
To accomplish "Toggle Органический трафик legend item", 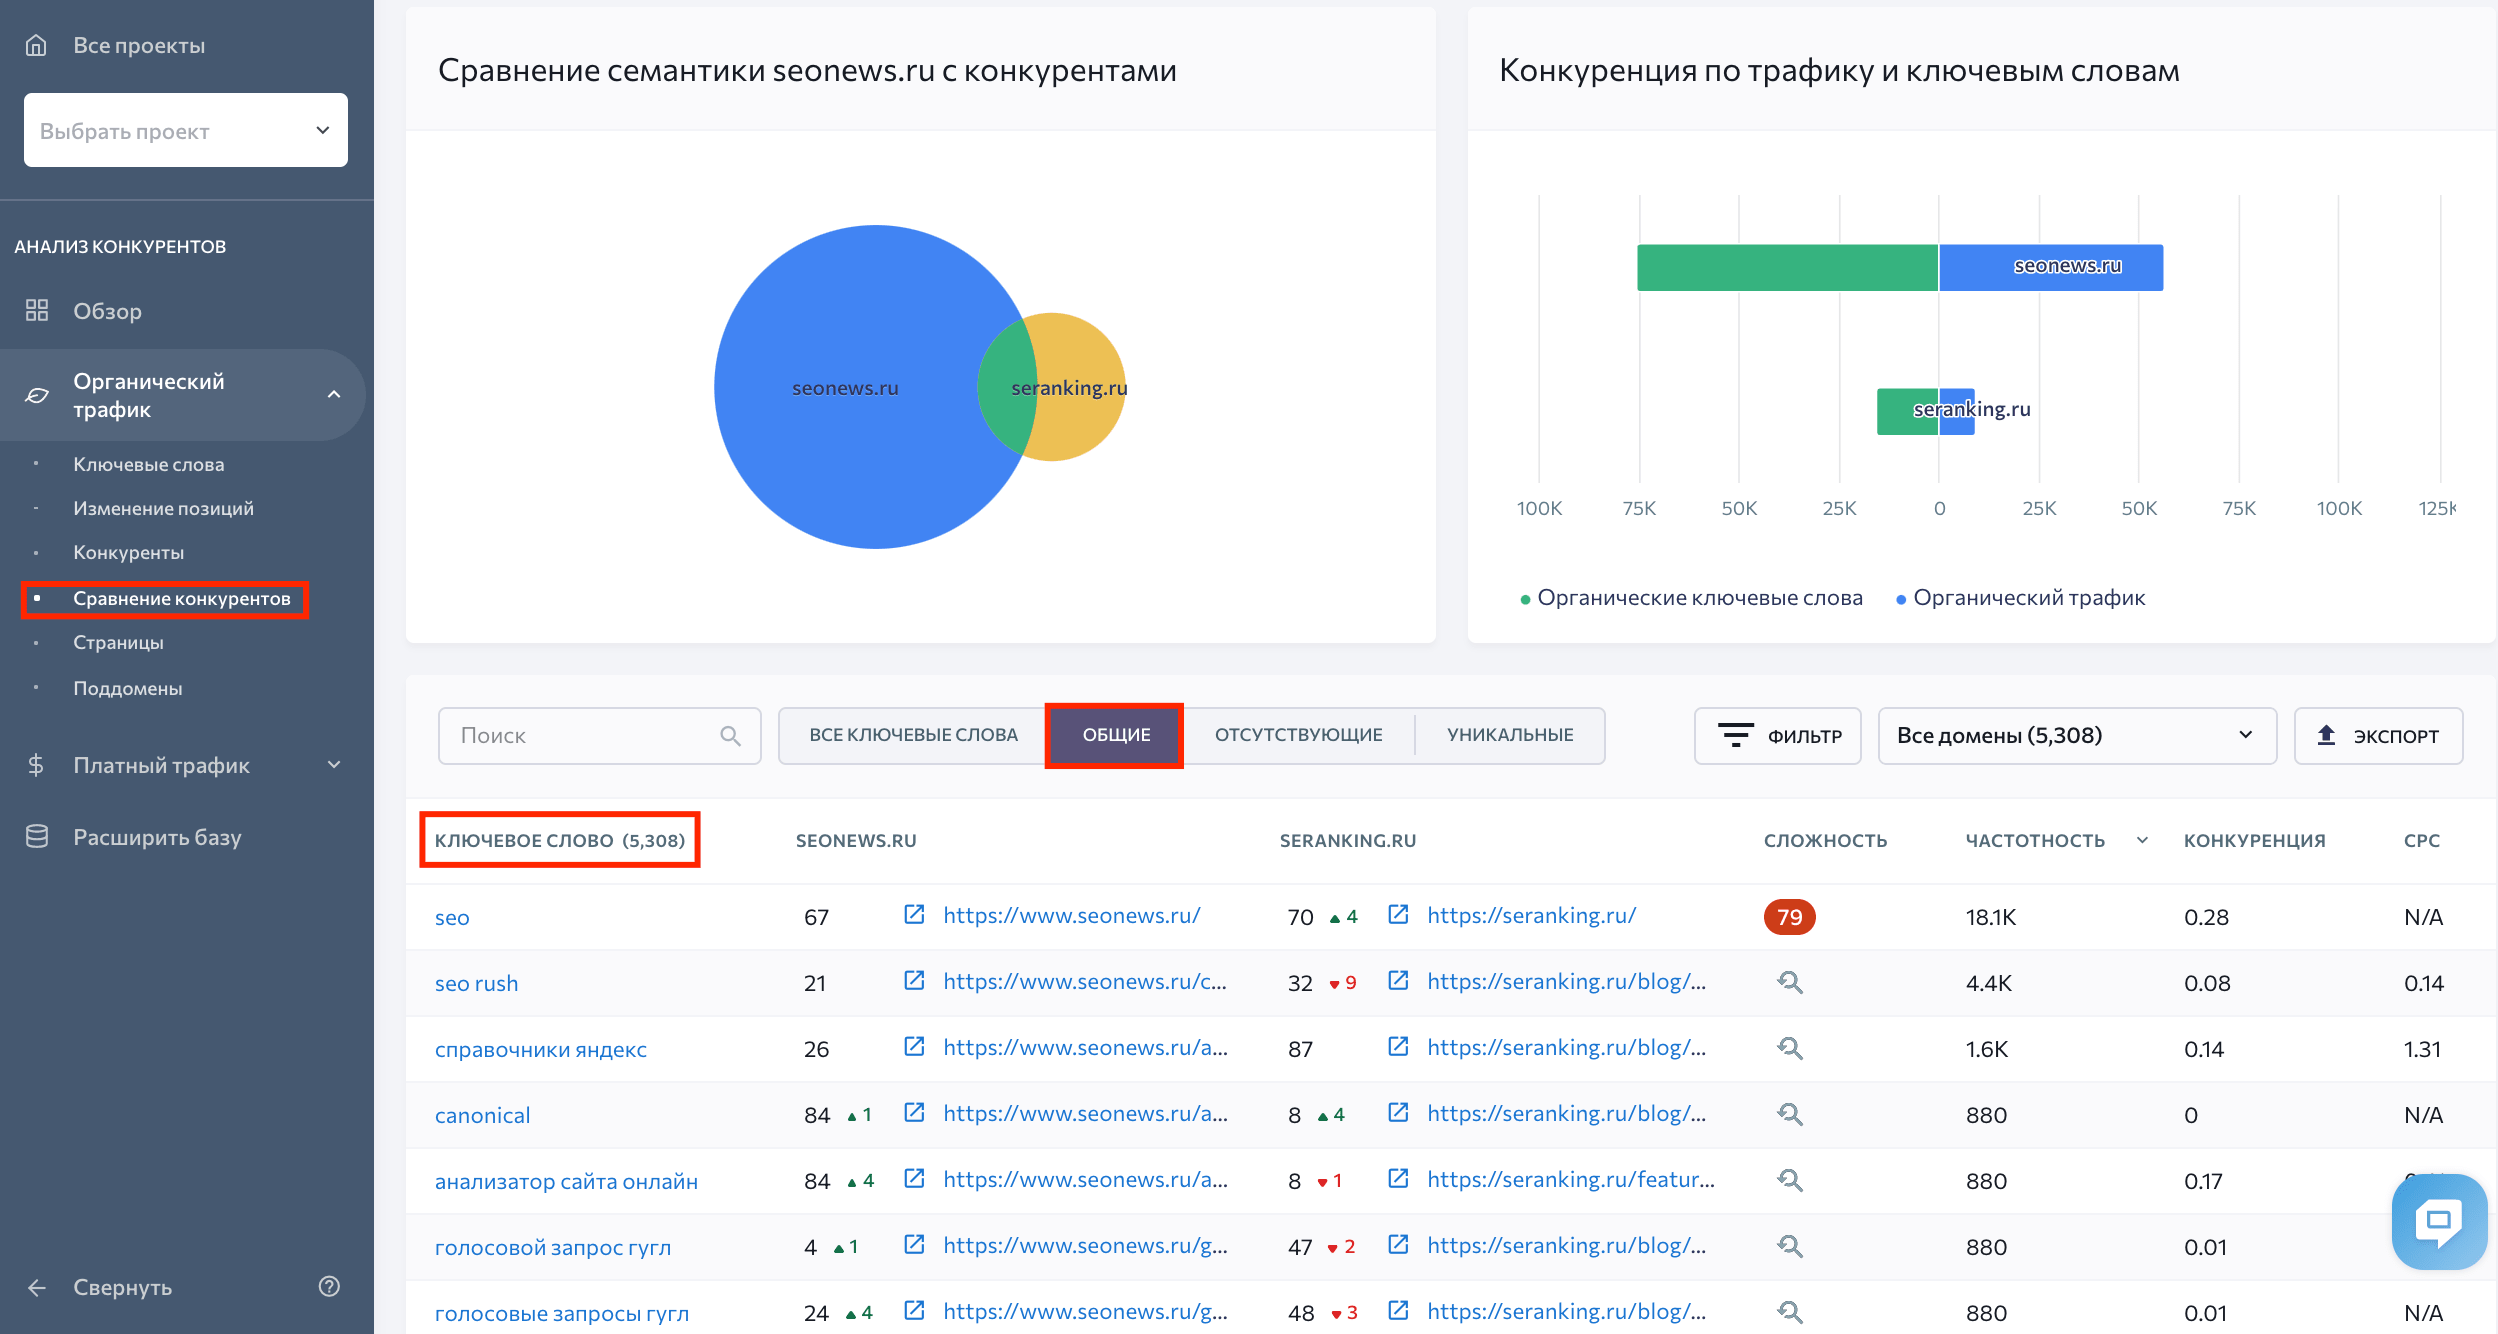I will pos(2021,597).
